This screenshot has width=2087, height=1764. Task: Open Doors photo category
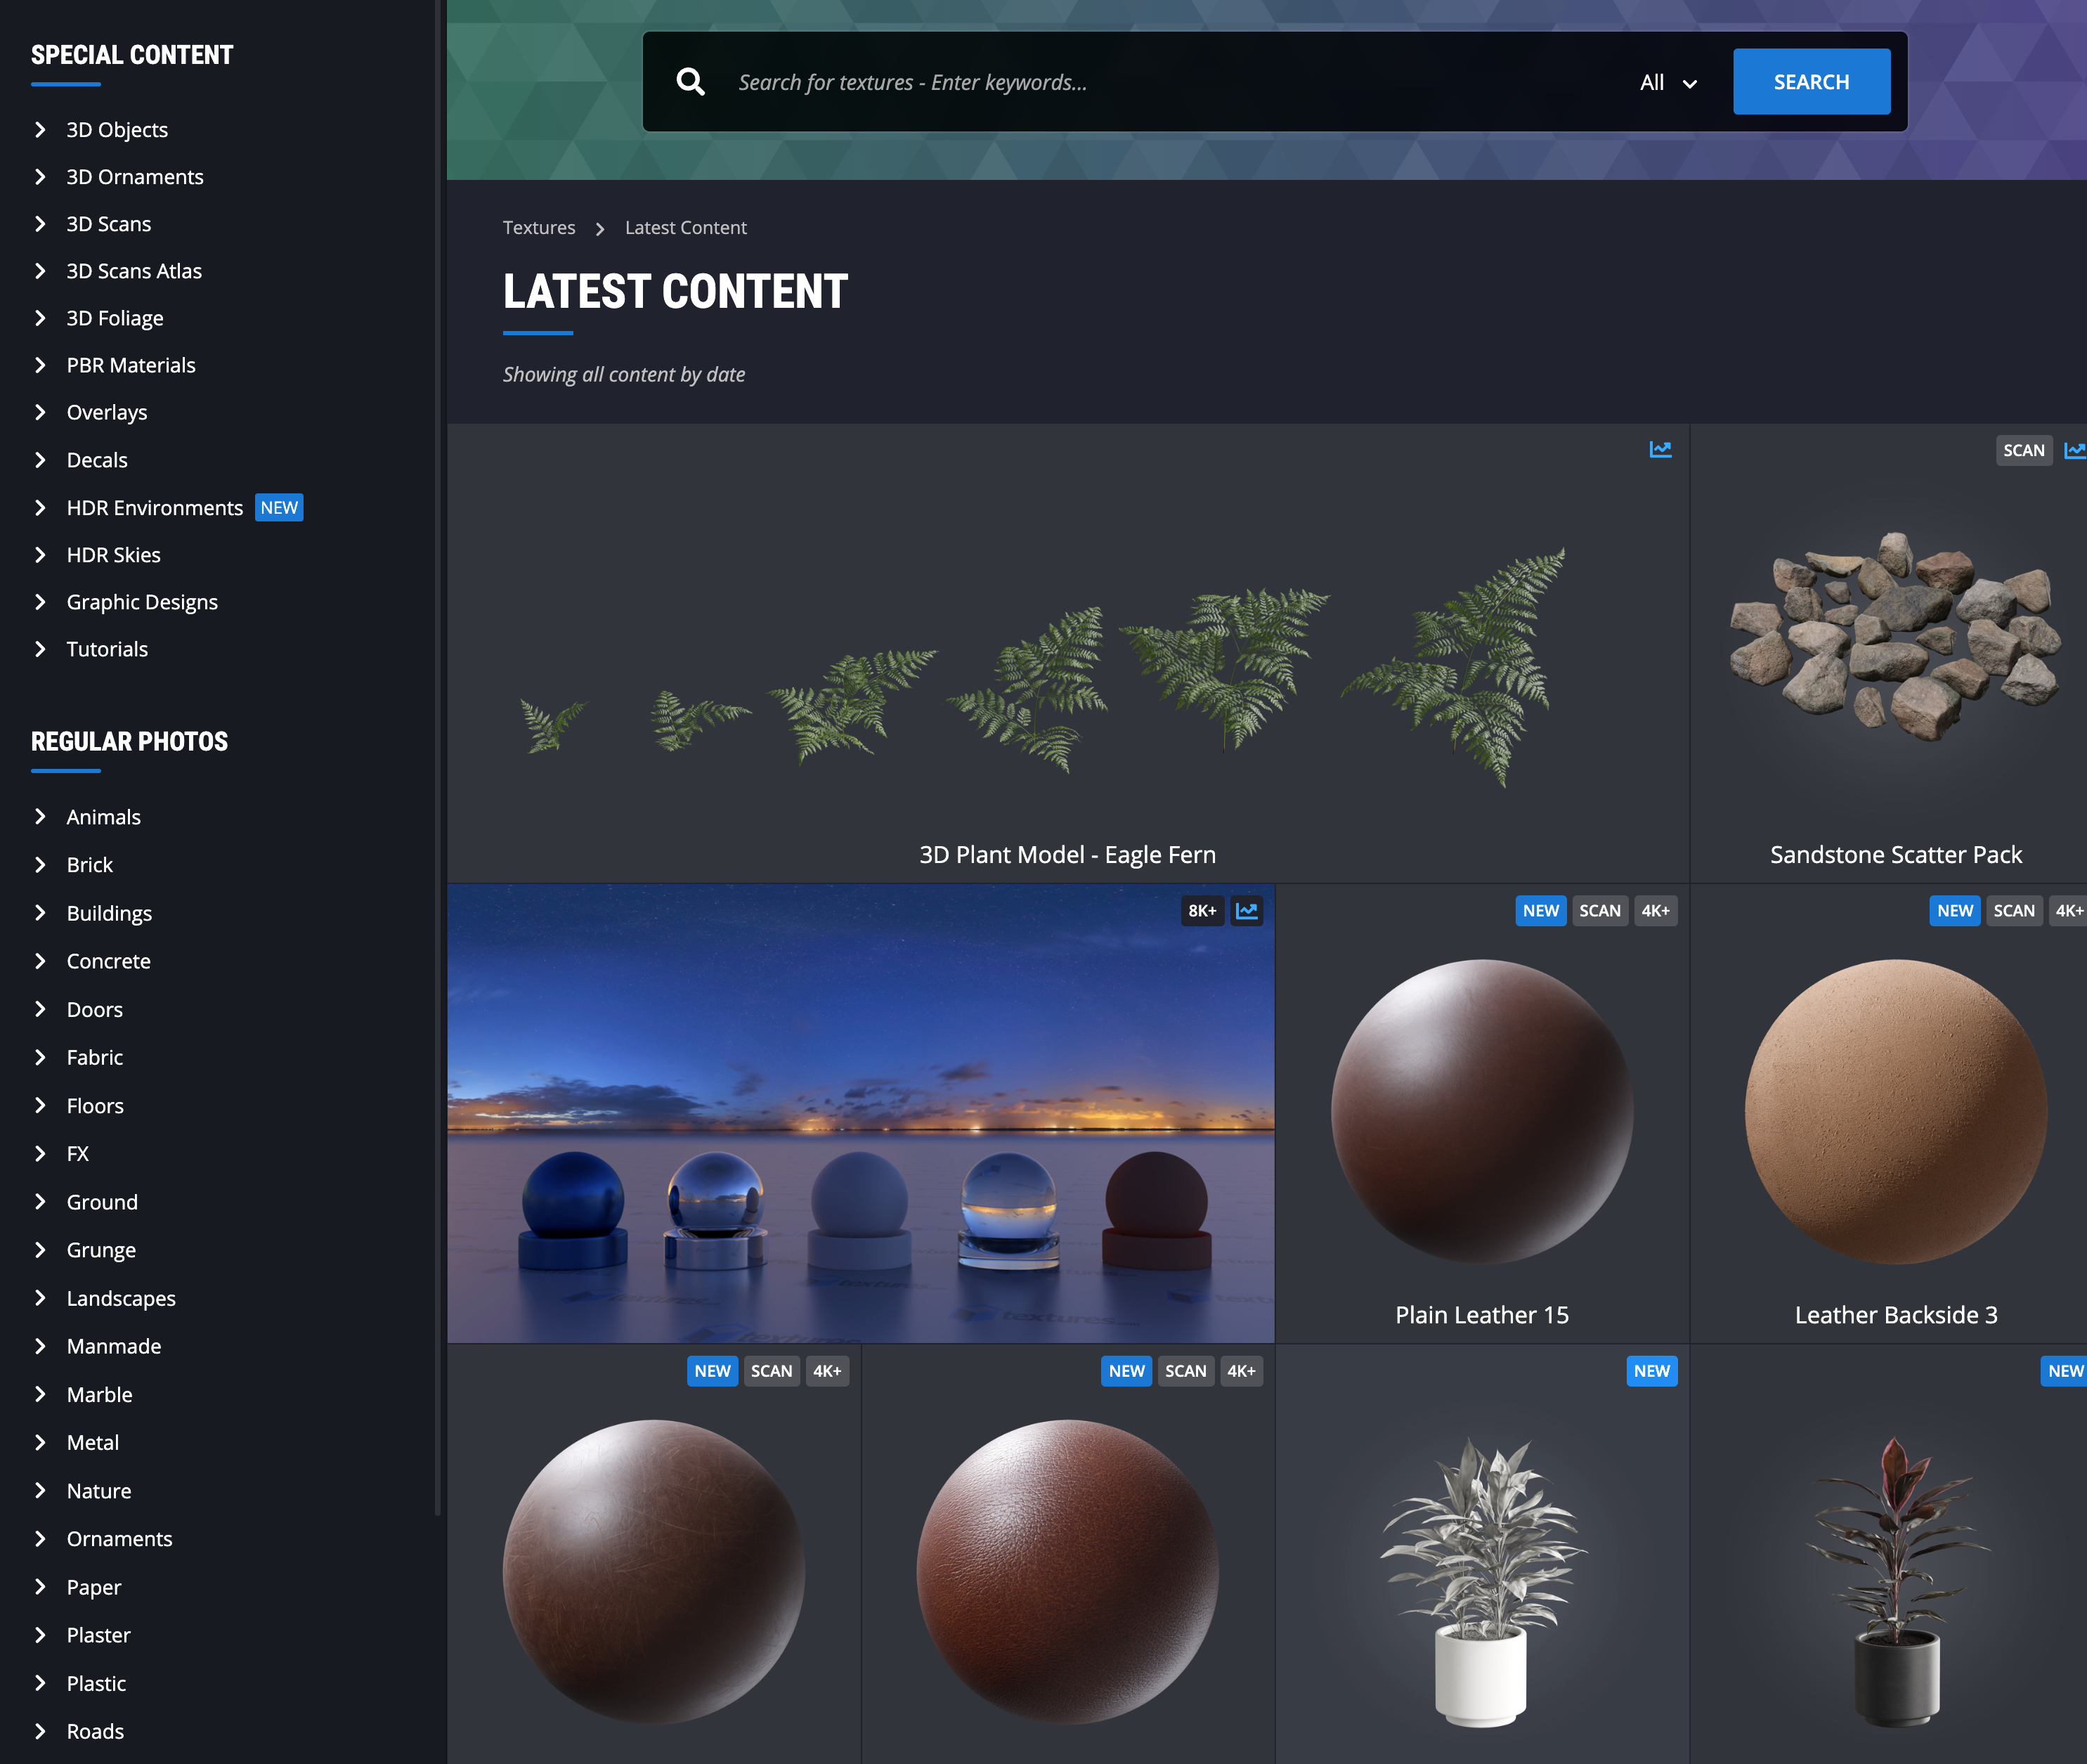coord(95,1009)
